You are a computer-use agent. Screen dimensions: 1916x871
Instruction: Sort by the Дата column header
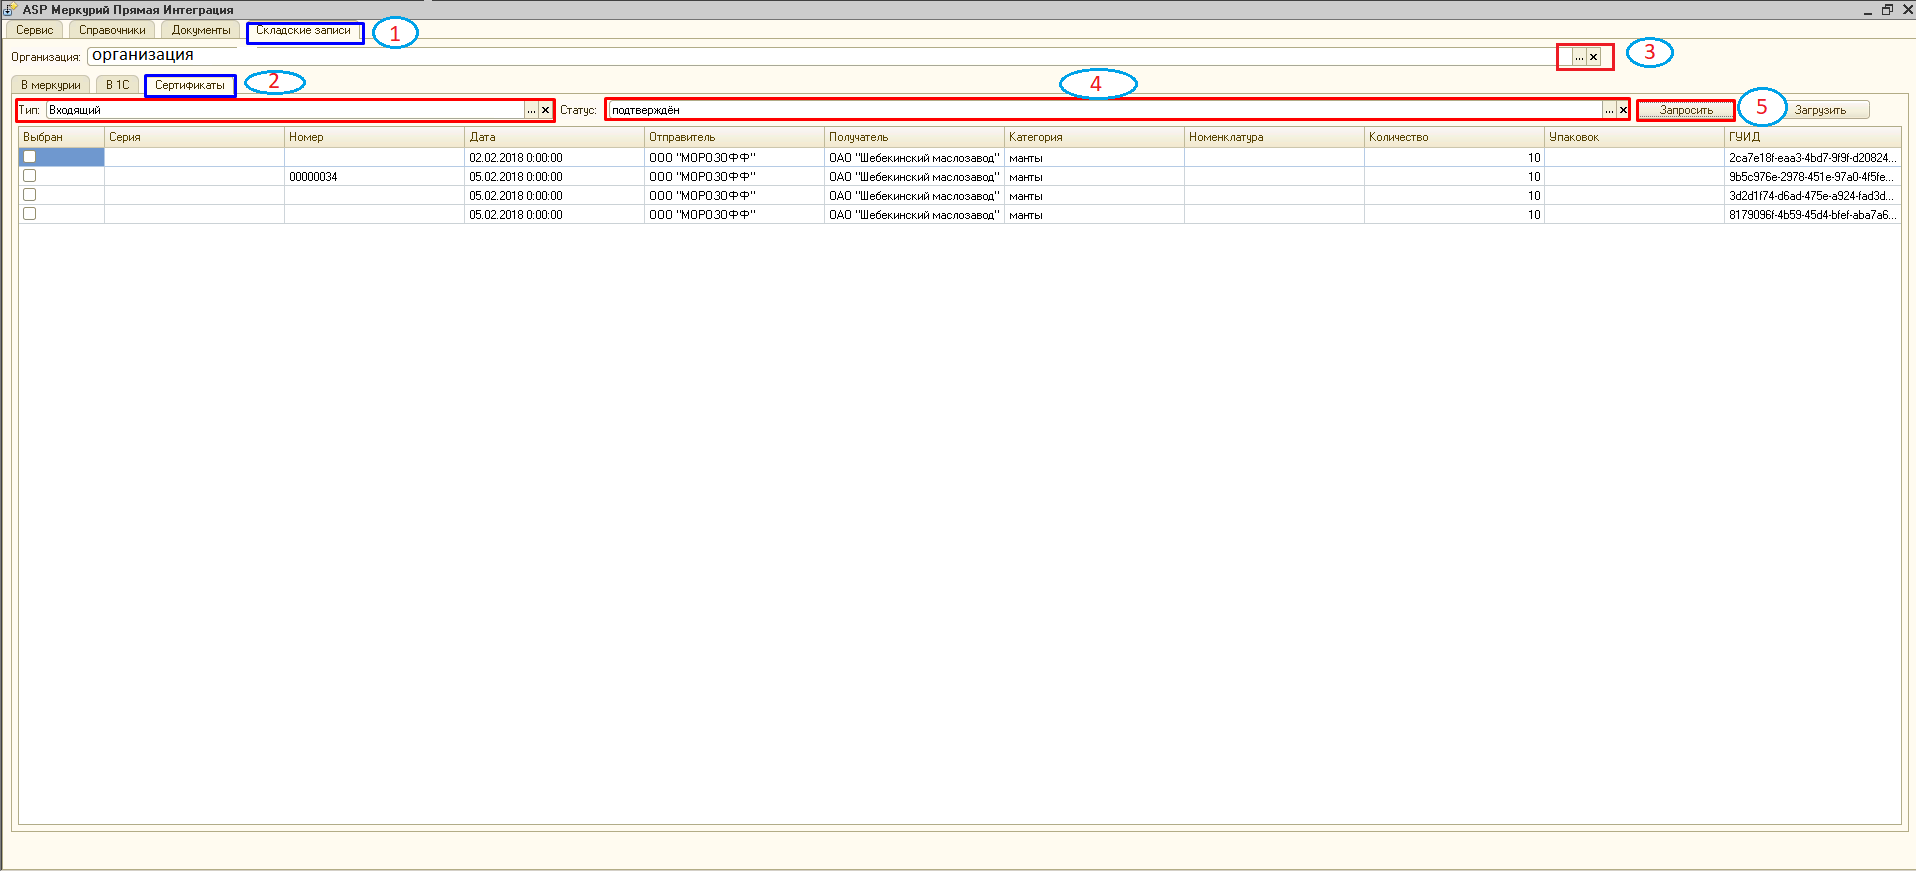[555, 137]
